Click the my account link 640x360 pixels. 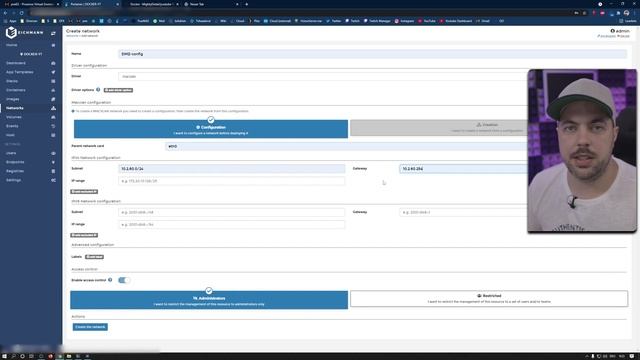607,36
